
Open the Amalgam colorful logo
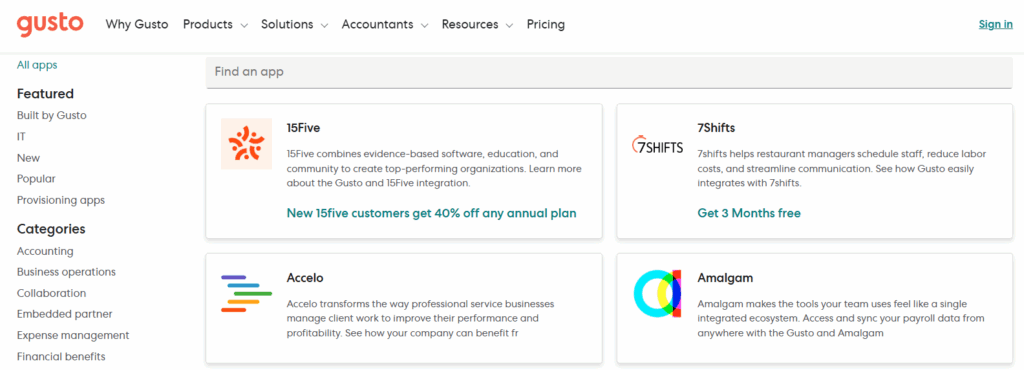click(658, 294)
